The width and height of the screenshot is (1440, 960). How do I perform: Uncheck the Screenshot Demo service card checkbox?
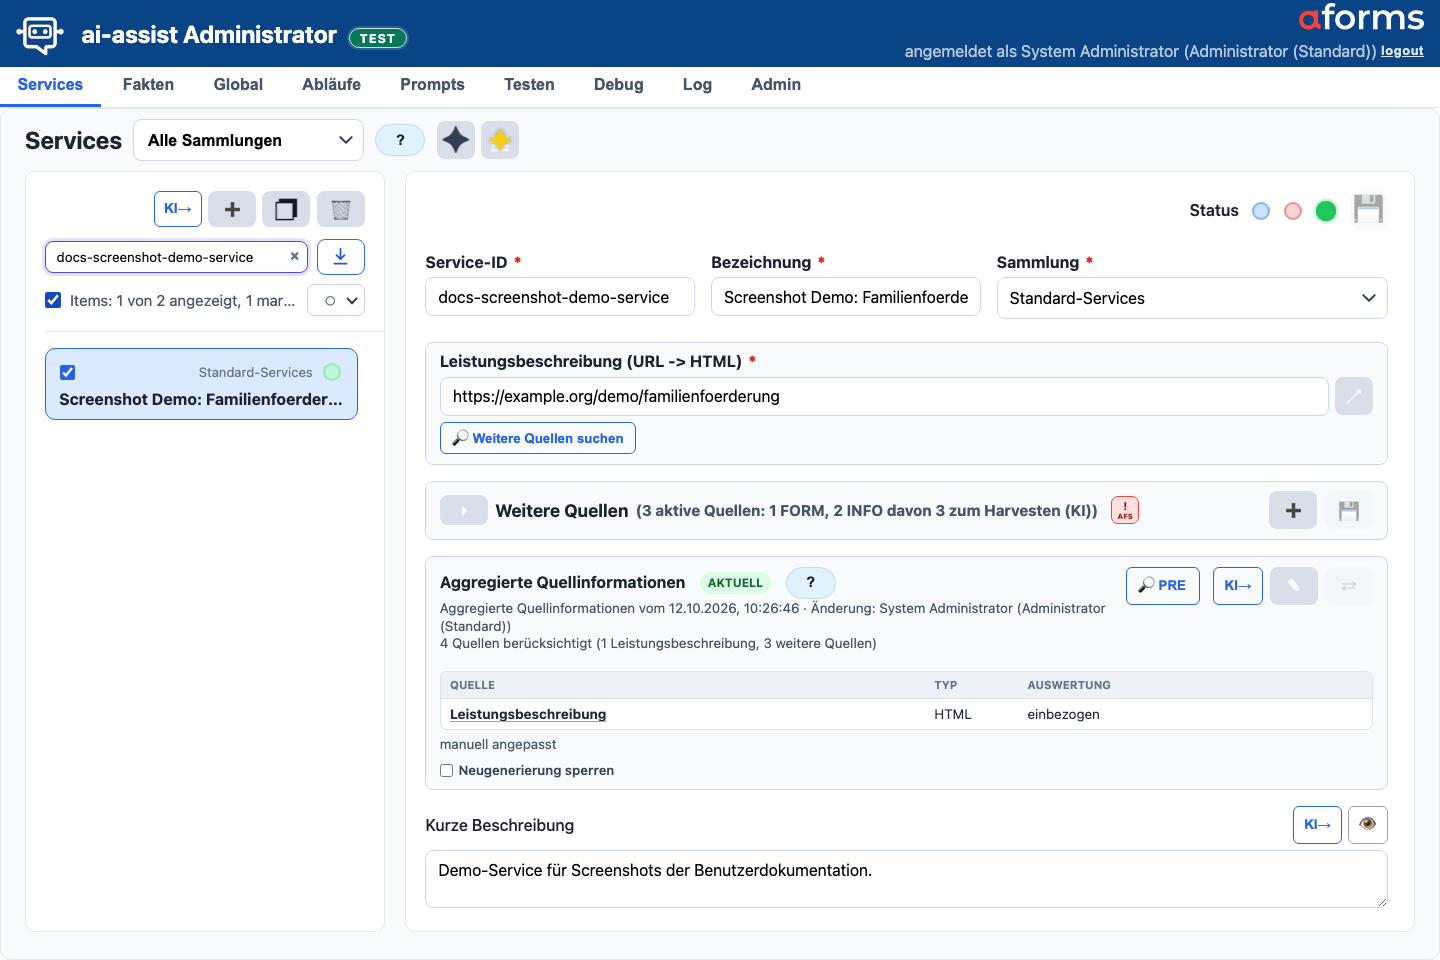pyautogui.click(x=67, y=372)
